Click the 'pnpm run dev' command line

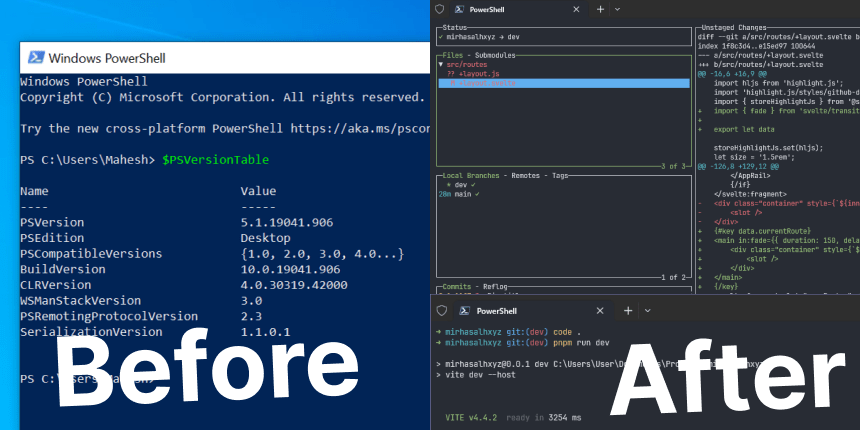pyautogui.click(x=581, y=343)
